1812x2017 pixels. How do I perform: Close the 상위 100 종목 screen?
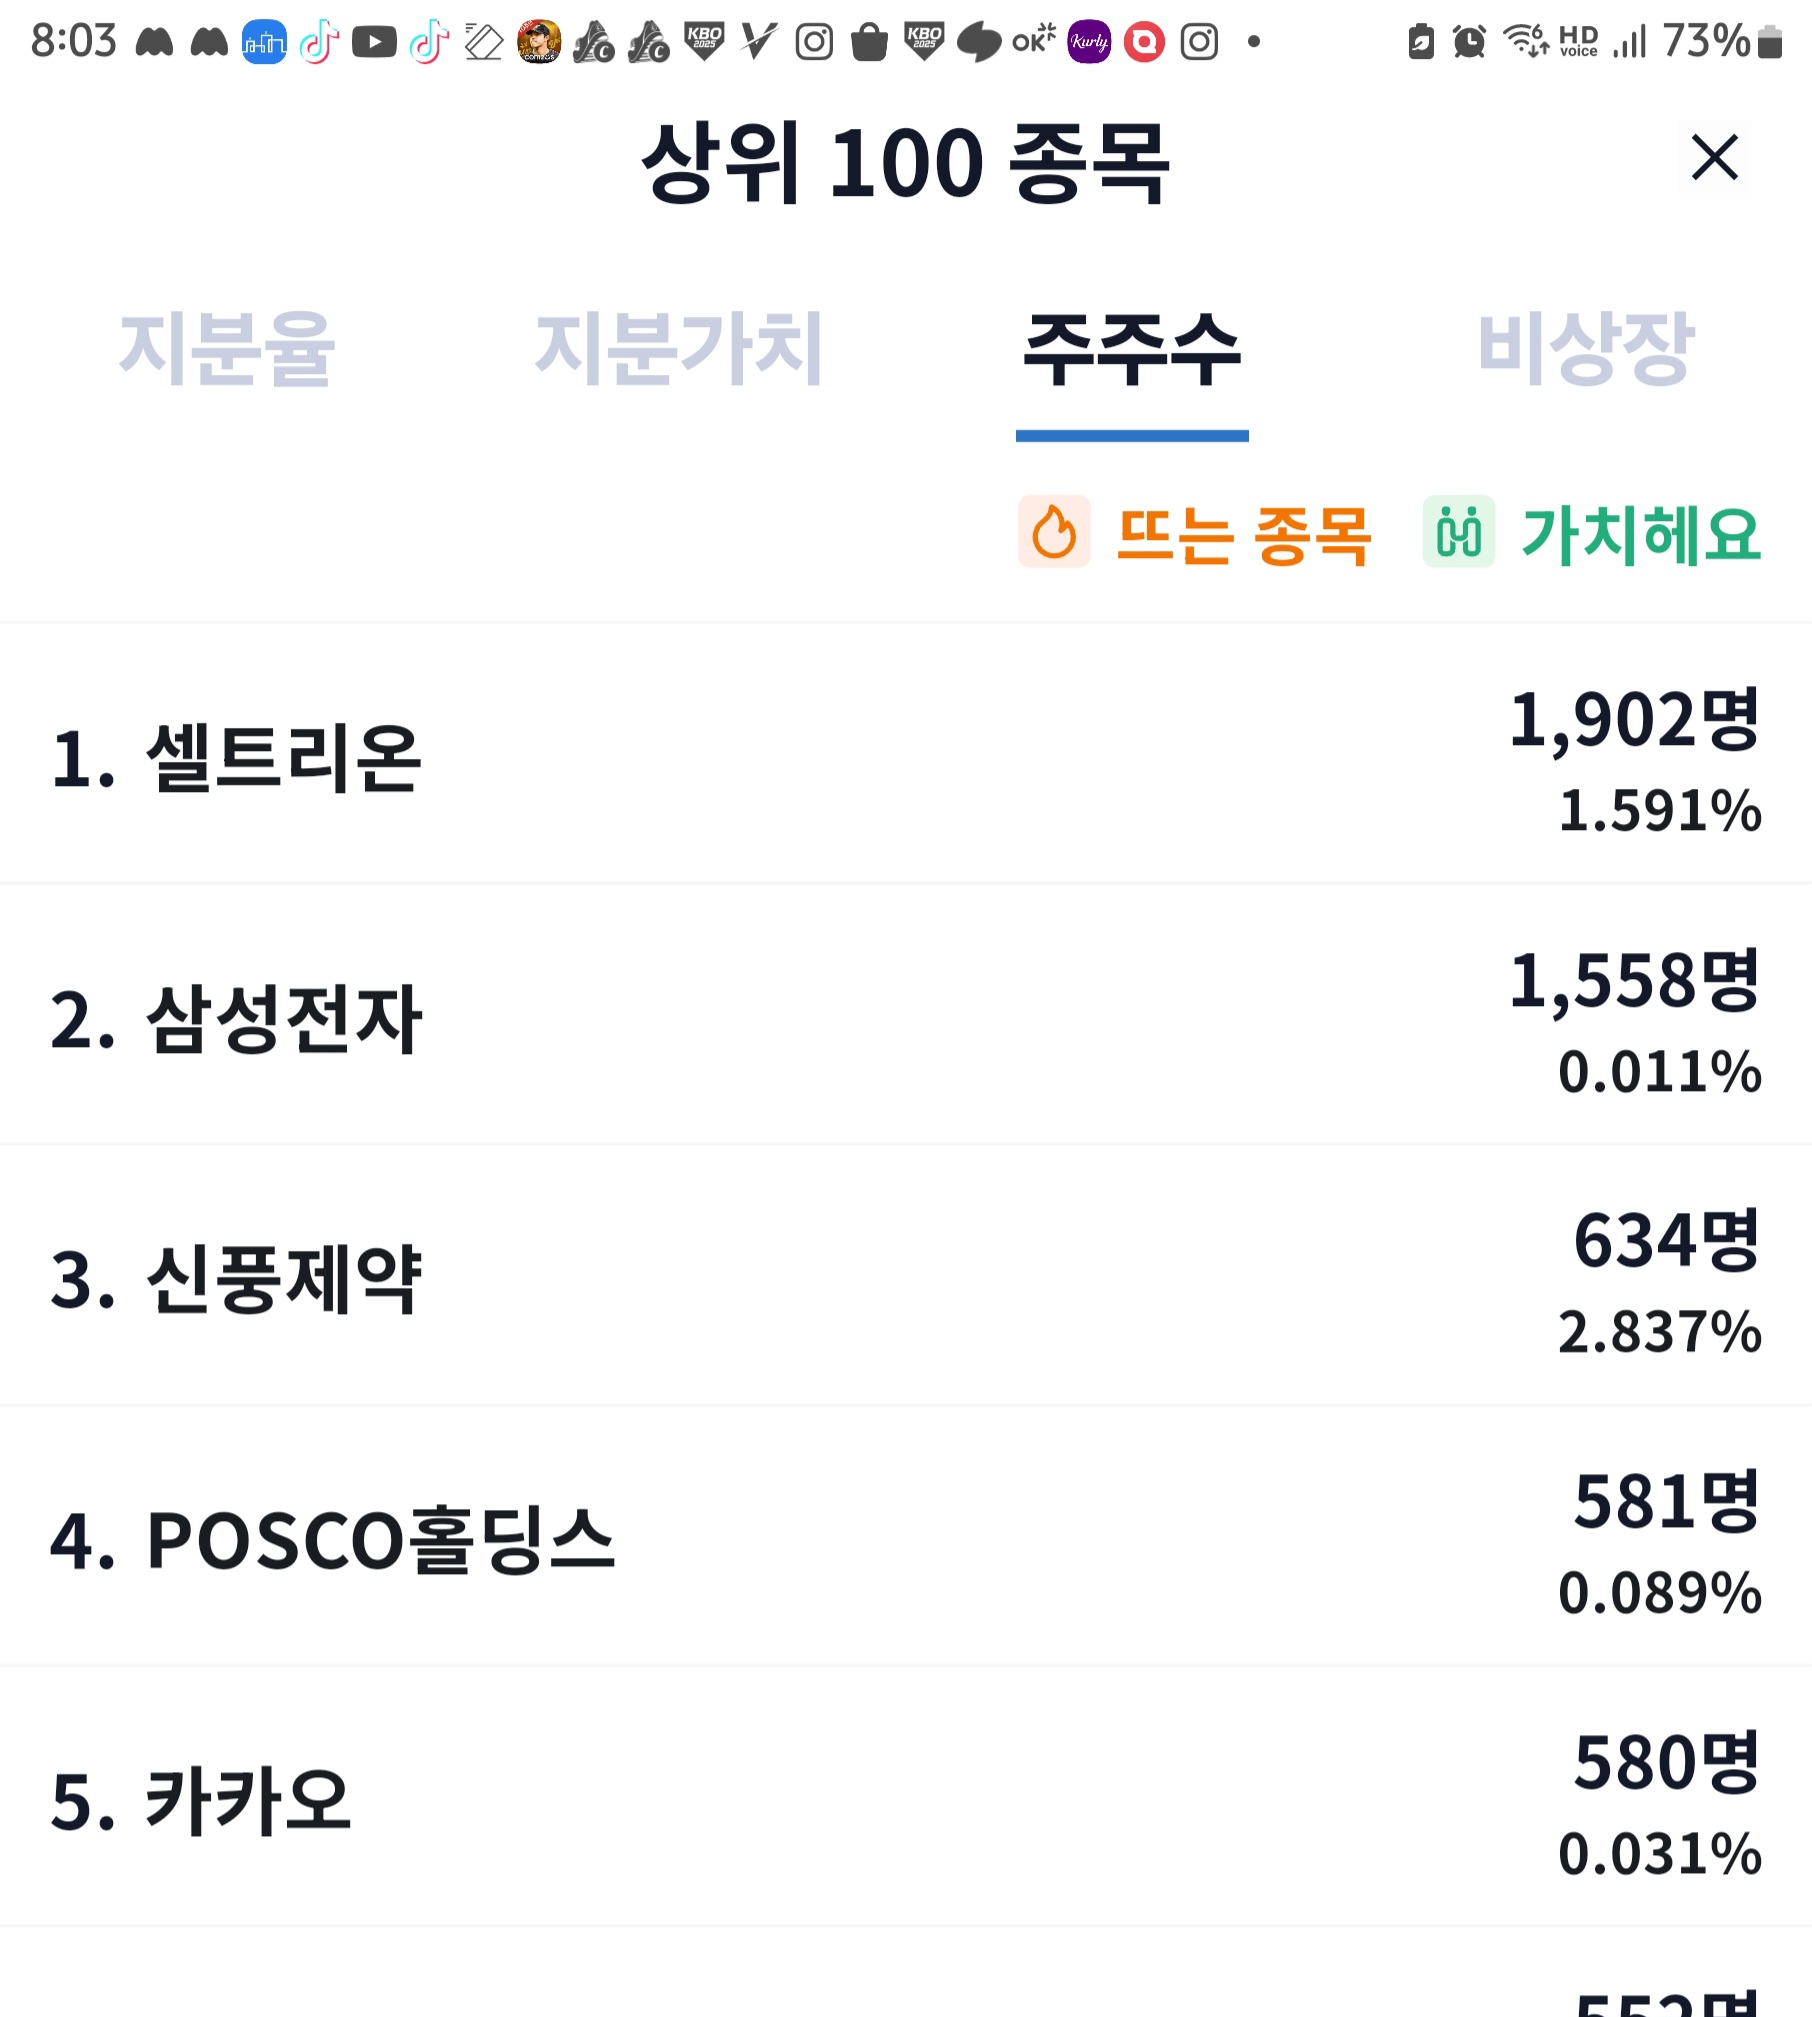(x=1714, y=157)
